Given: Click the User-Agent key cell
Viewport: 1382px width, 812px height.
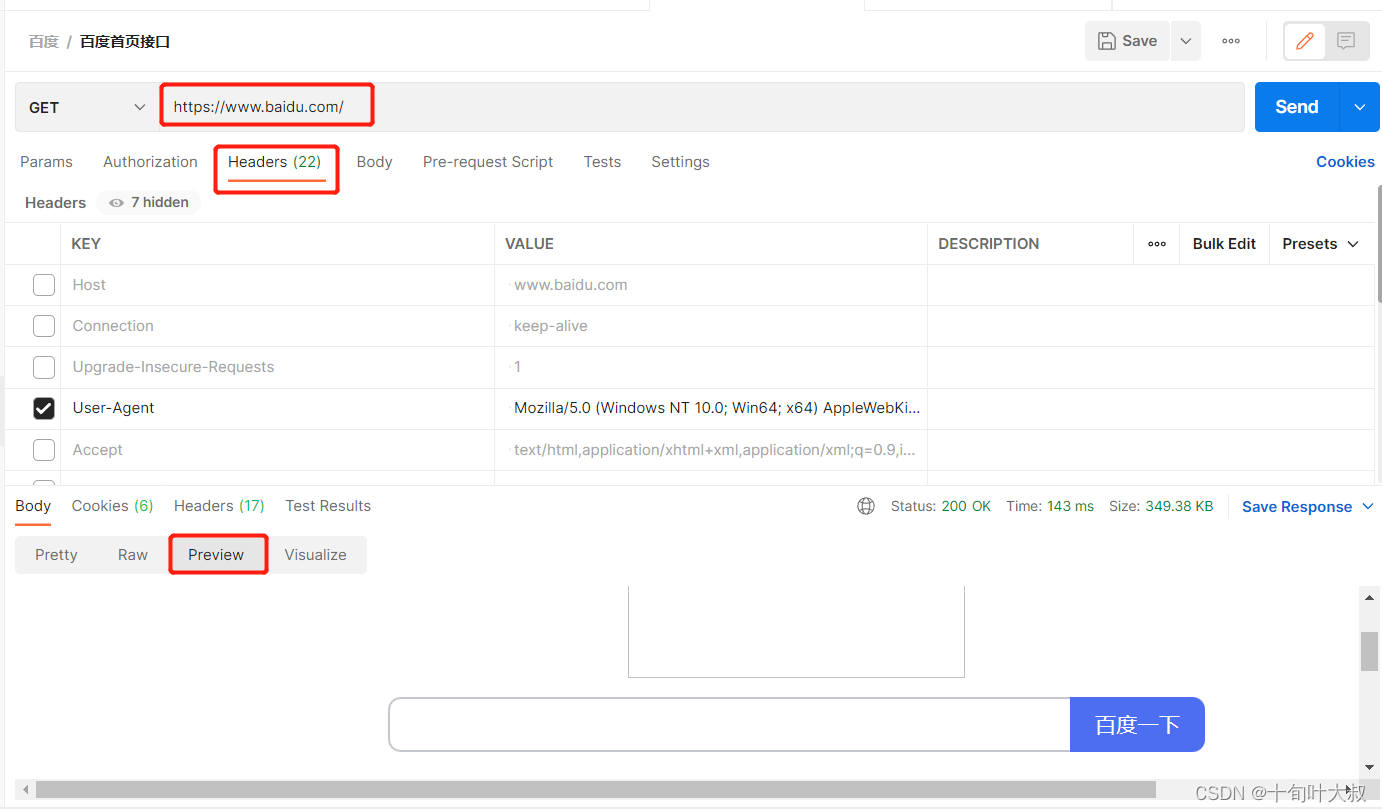Looking at the screenshot, I should coord(278,408).
